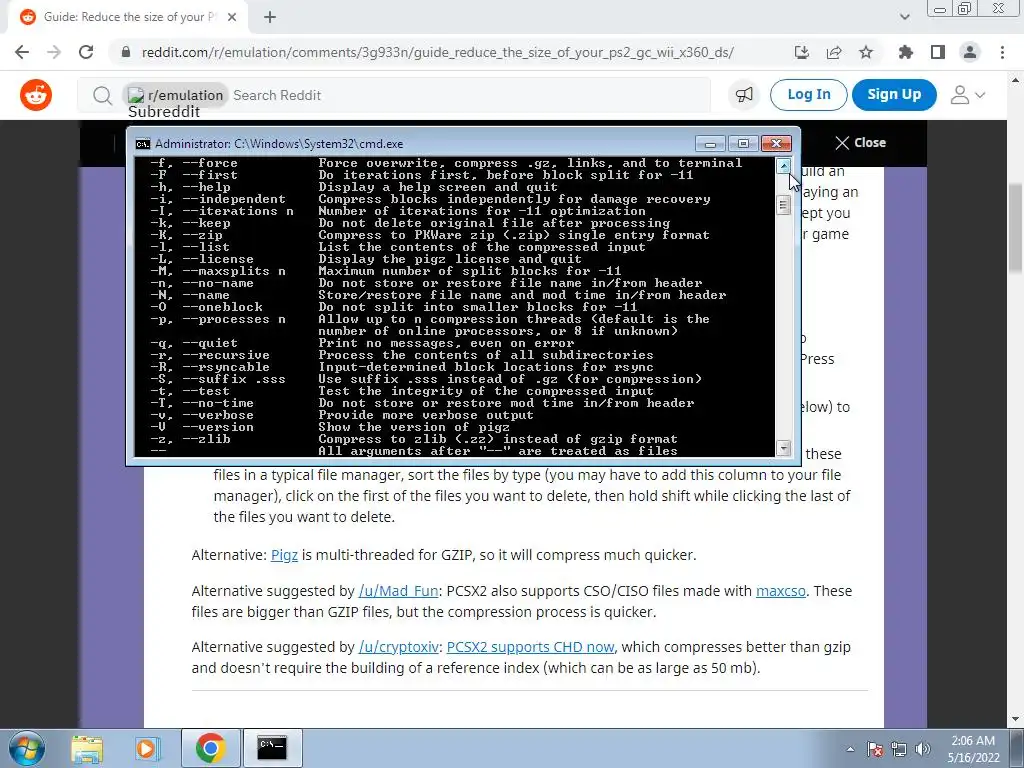Open the /u/cryptoxiv user link

(398, 647)
